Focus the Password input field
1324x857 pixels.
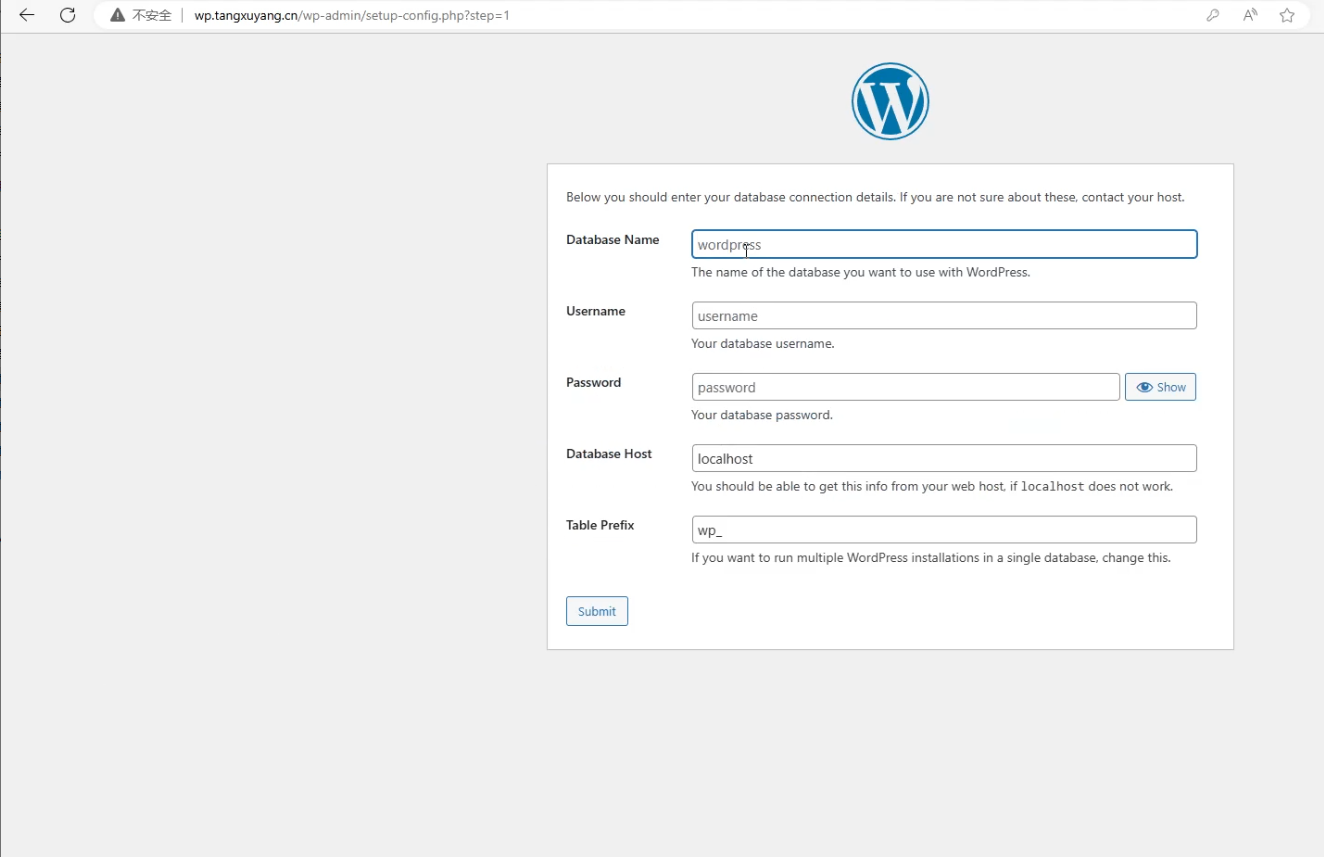point(905,387)
